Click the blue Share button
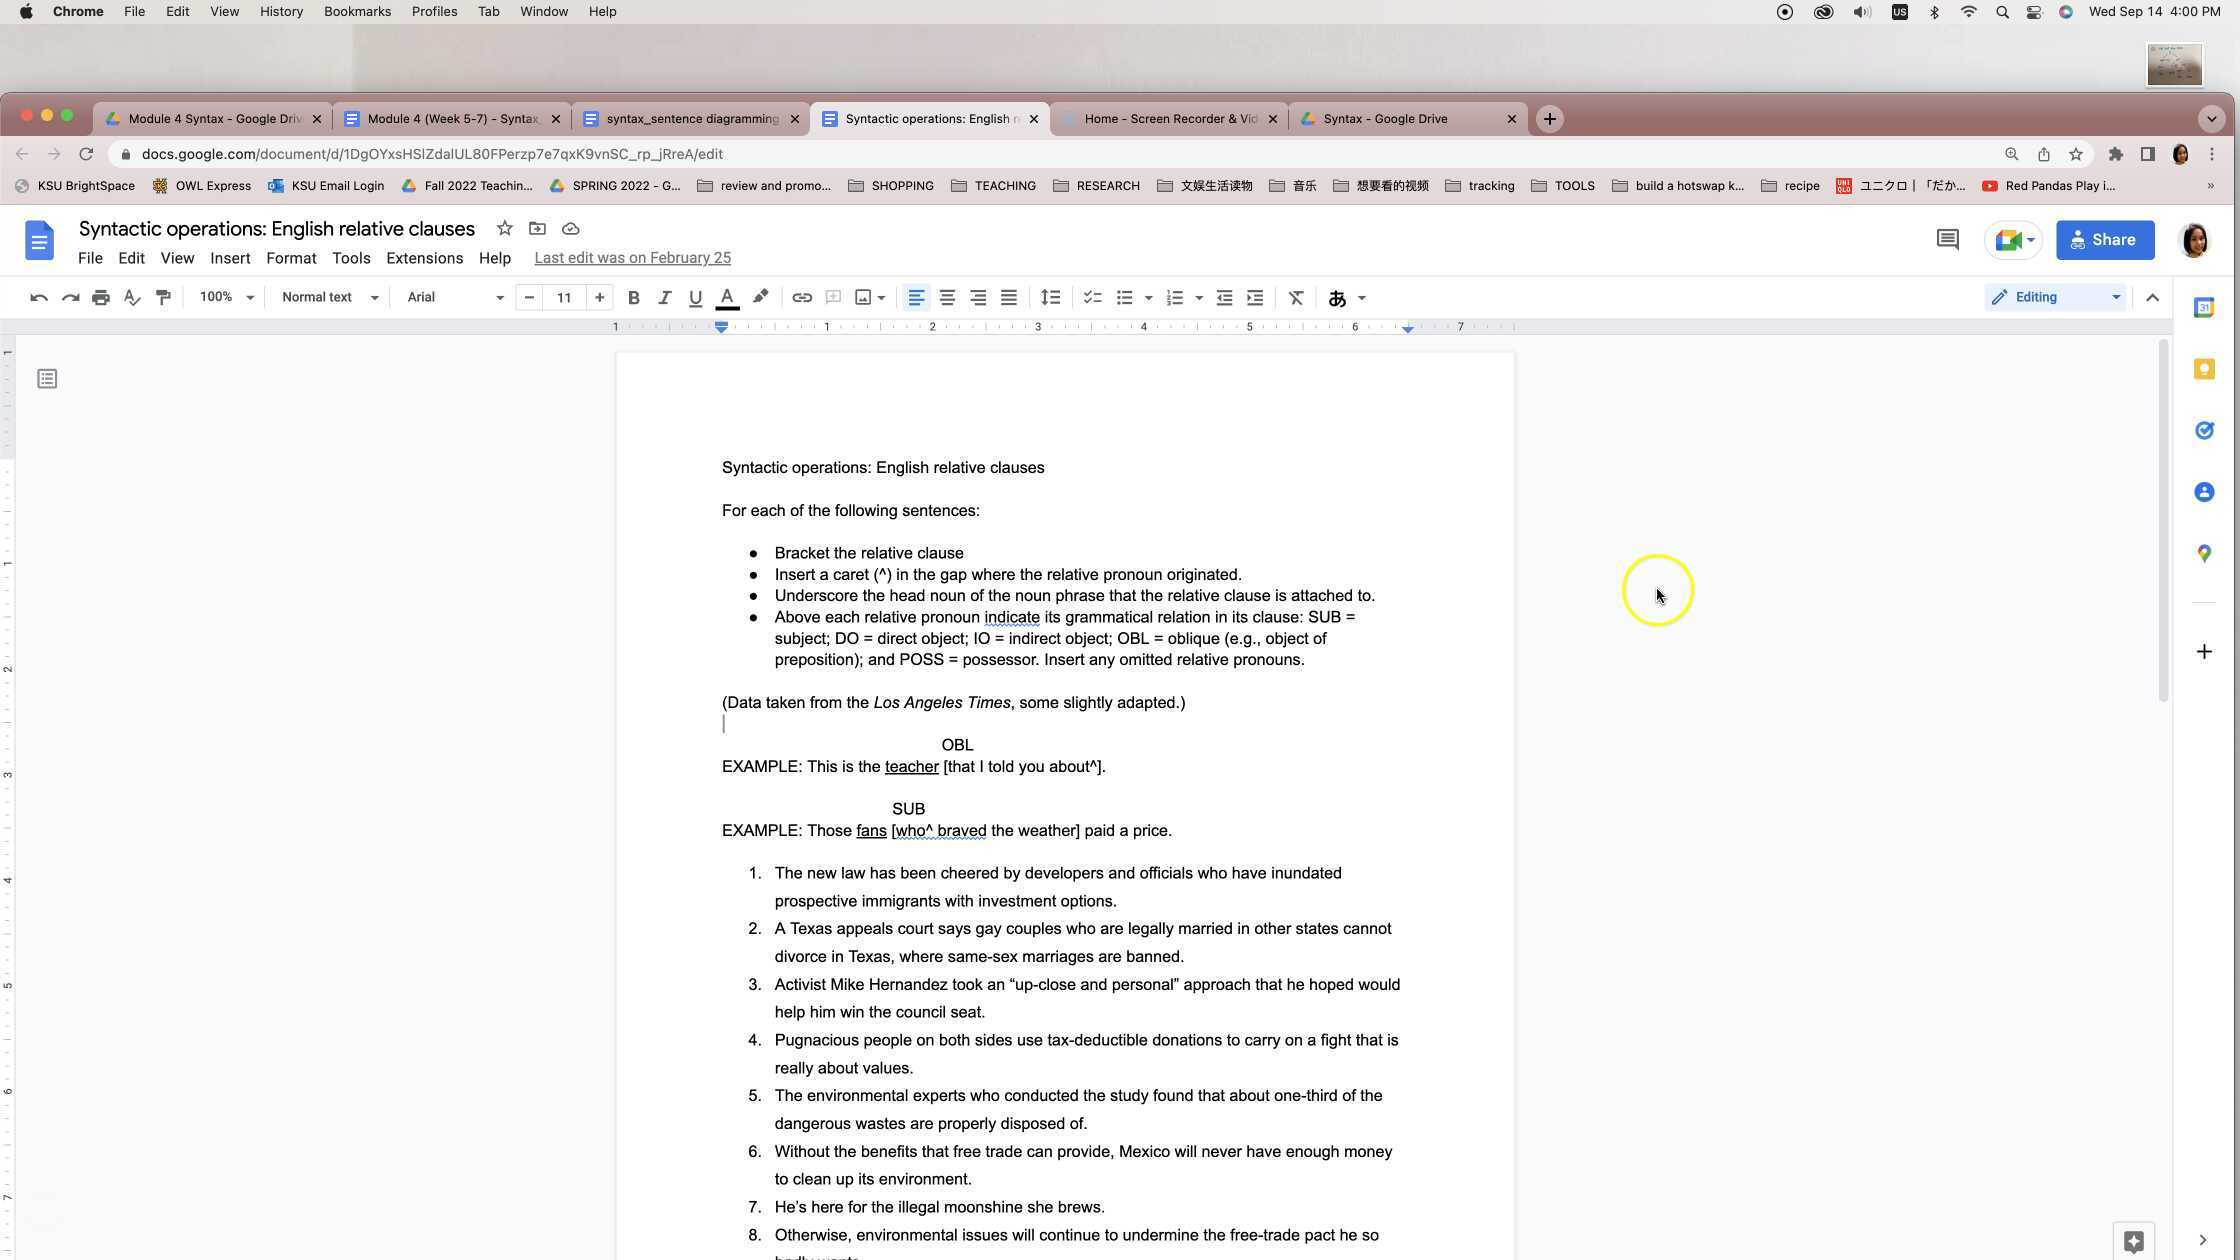2240x1260 pixels. click(x=2104, y=240)
